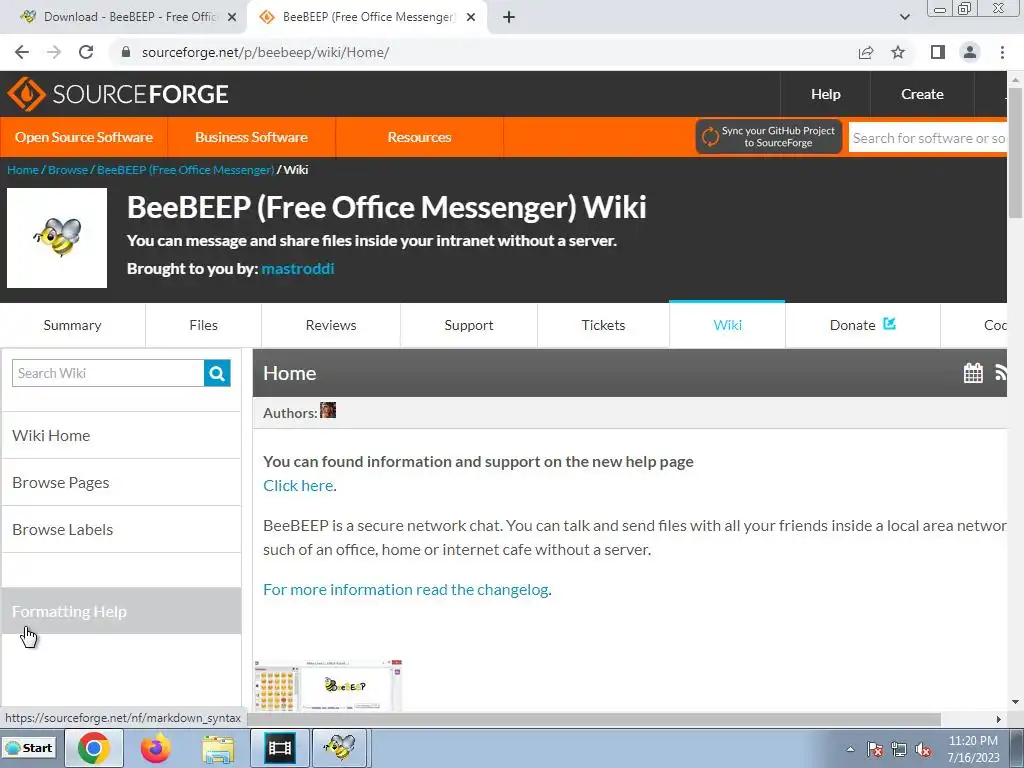Focus the Search for software field
Viewport: 1024px width, 768px height.
click(x=928, y=138)
